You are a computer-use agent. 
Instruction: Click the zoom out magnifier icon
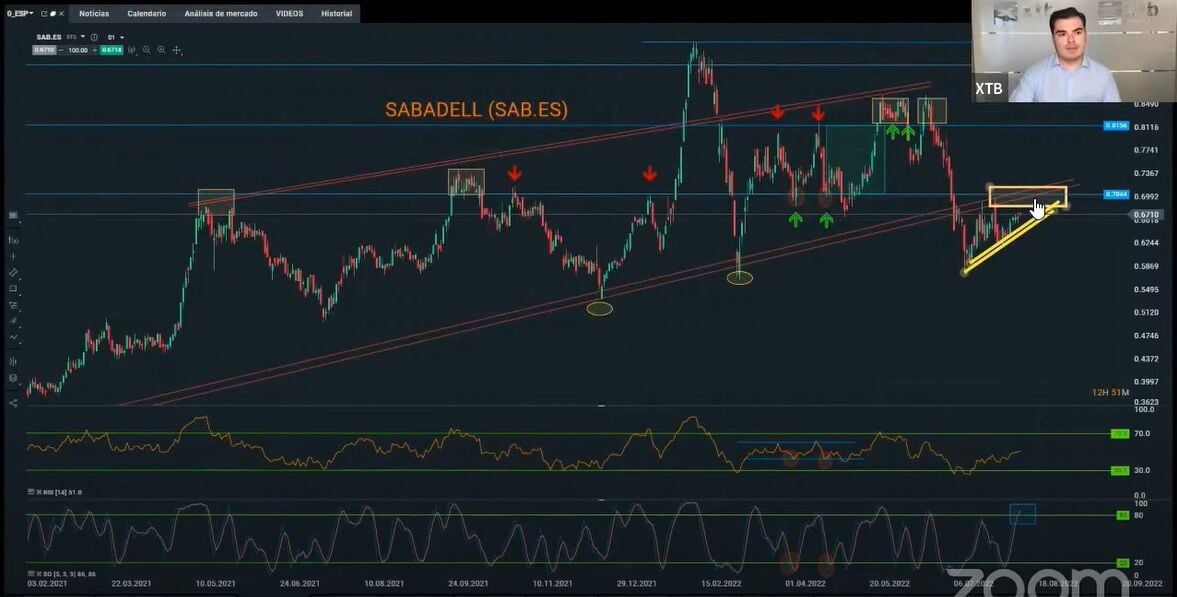pos(146,50)
